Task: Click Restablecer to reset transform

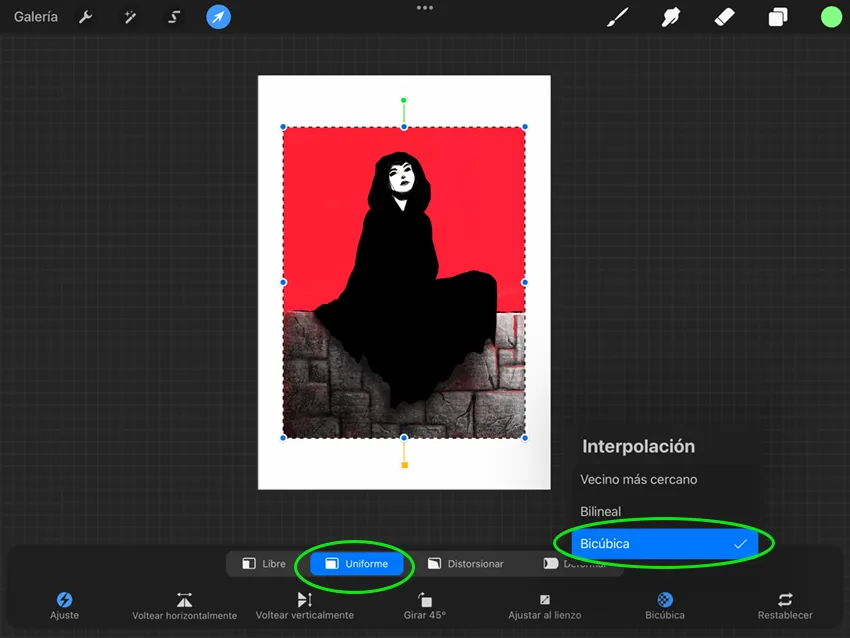Action: 785,605
